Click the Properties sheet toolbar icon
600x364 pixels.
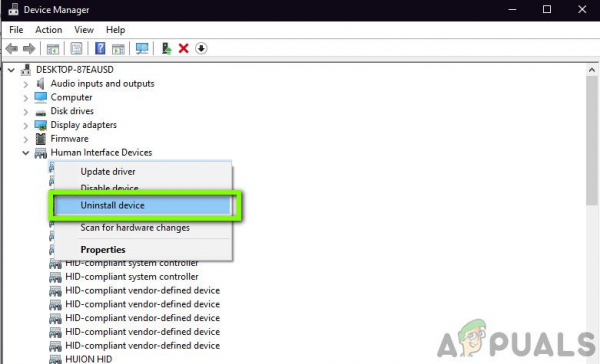[x=77, y=49]
